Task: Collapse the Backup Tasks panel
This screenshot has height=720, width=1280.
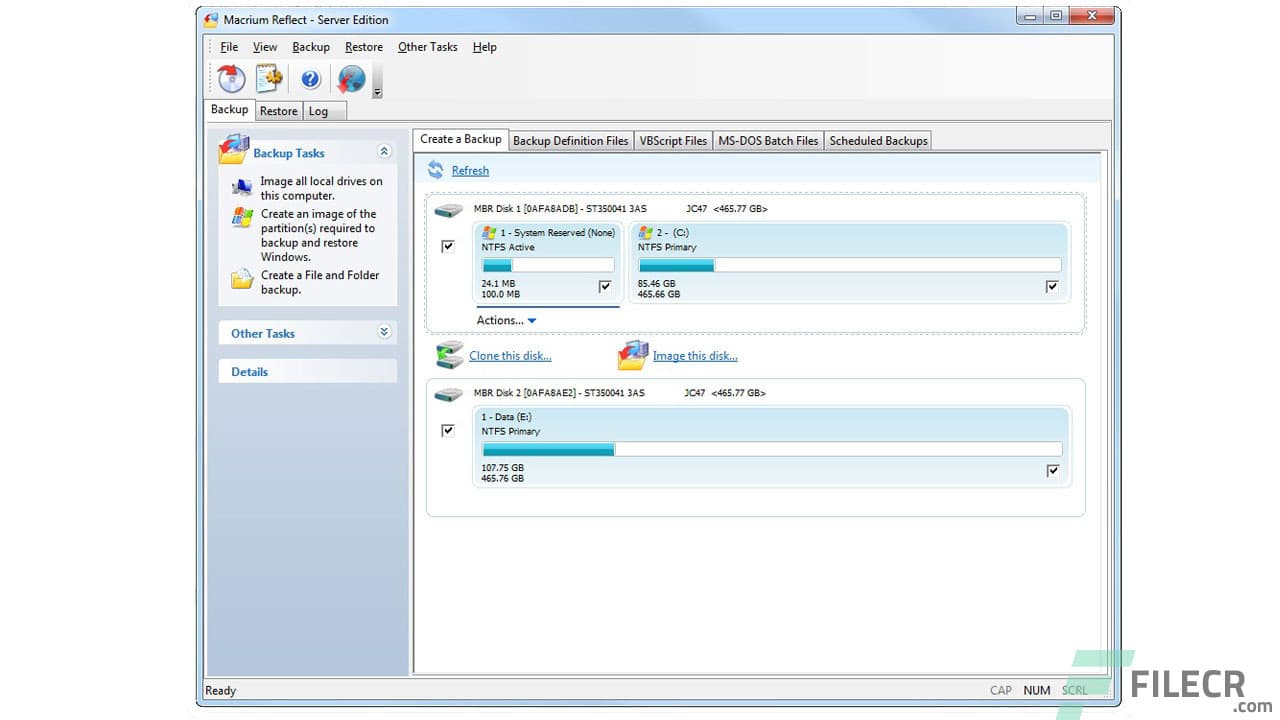Action: coord(384,150)
